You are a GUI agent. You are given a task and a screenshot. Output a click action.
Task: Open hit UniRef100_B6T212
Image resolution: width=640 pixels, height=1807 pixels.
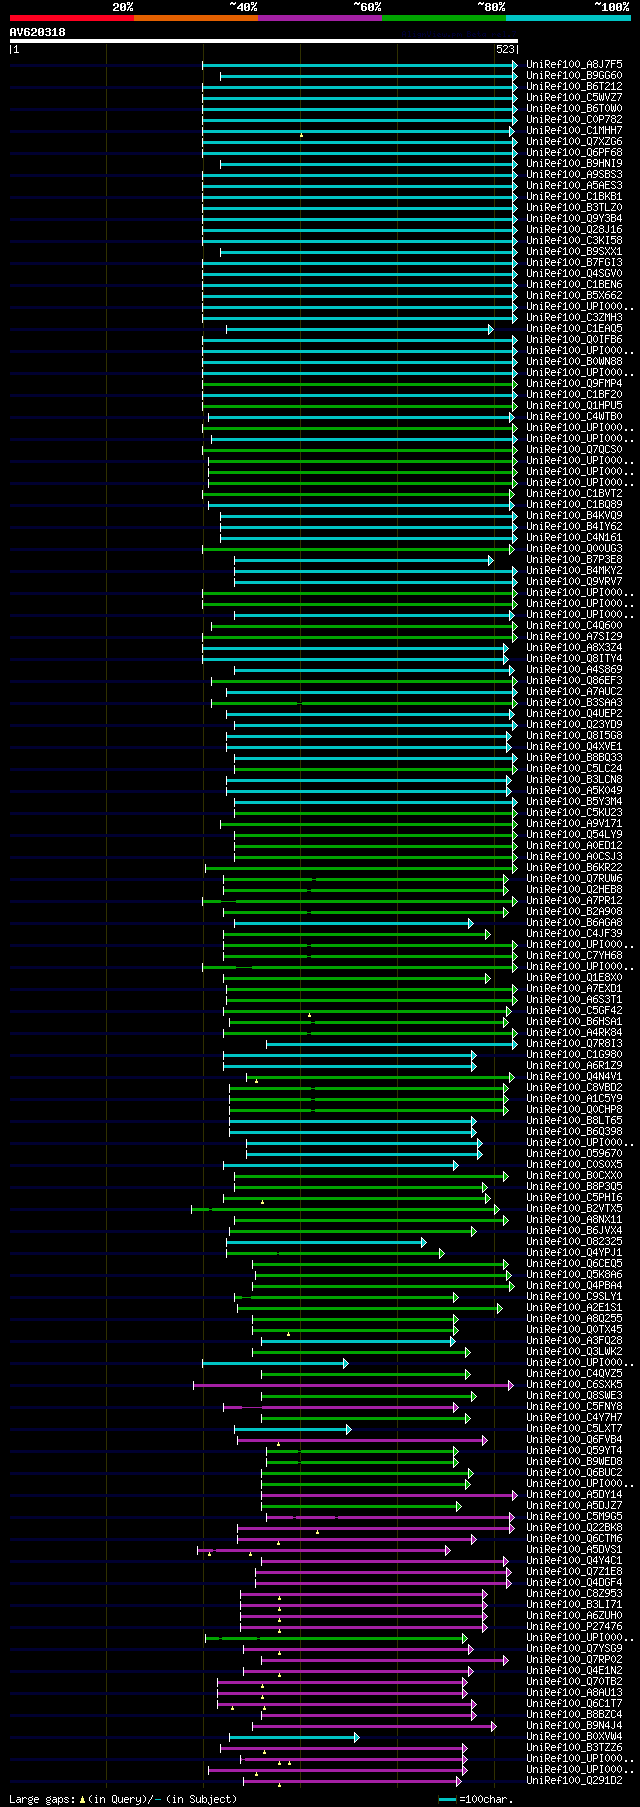pos(574,86)
